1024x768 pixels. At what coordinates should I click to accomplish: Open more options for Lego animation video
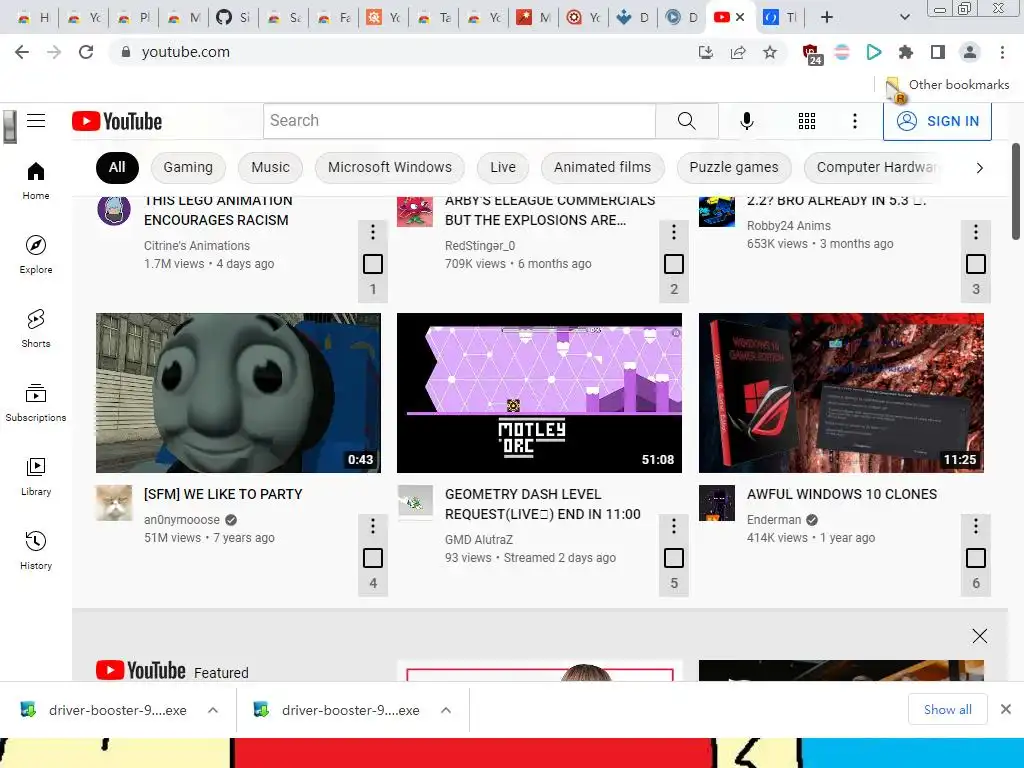(x=373, y=231)
